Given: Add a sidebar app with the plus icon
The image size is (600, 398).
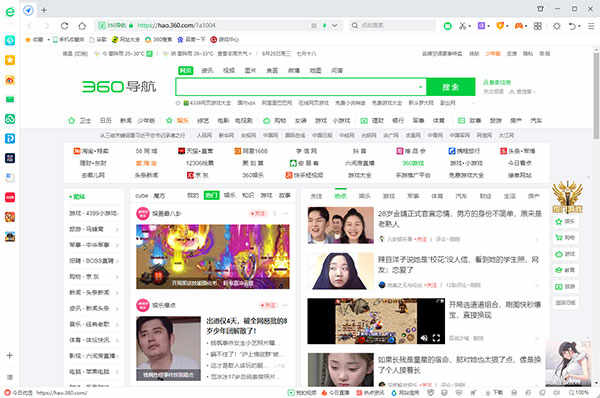Looking at the screenshot, I should (x=10, y=355).
